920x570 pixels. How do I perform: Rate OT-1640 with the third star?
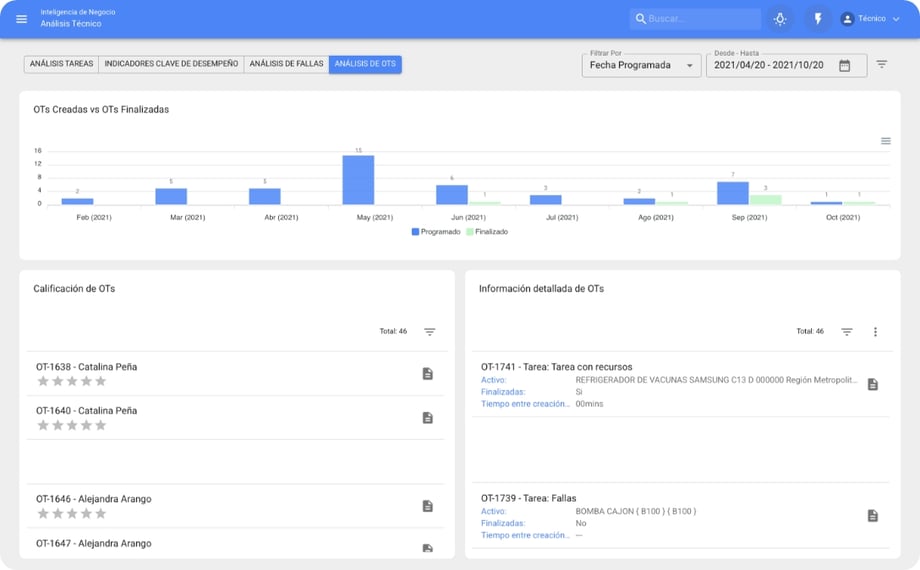(72, 425)
